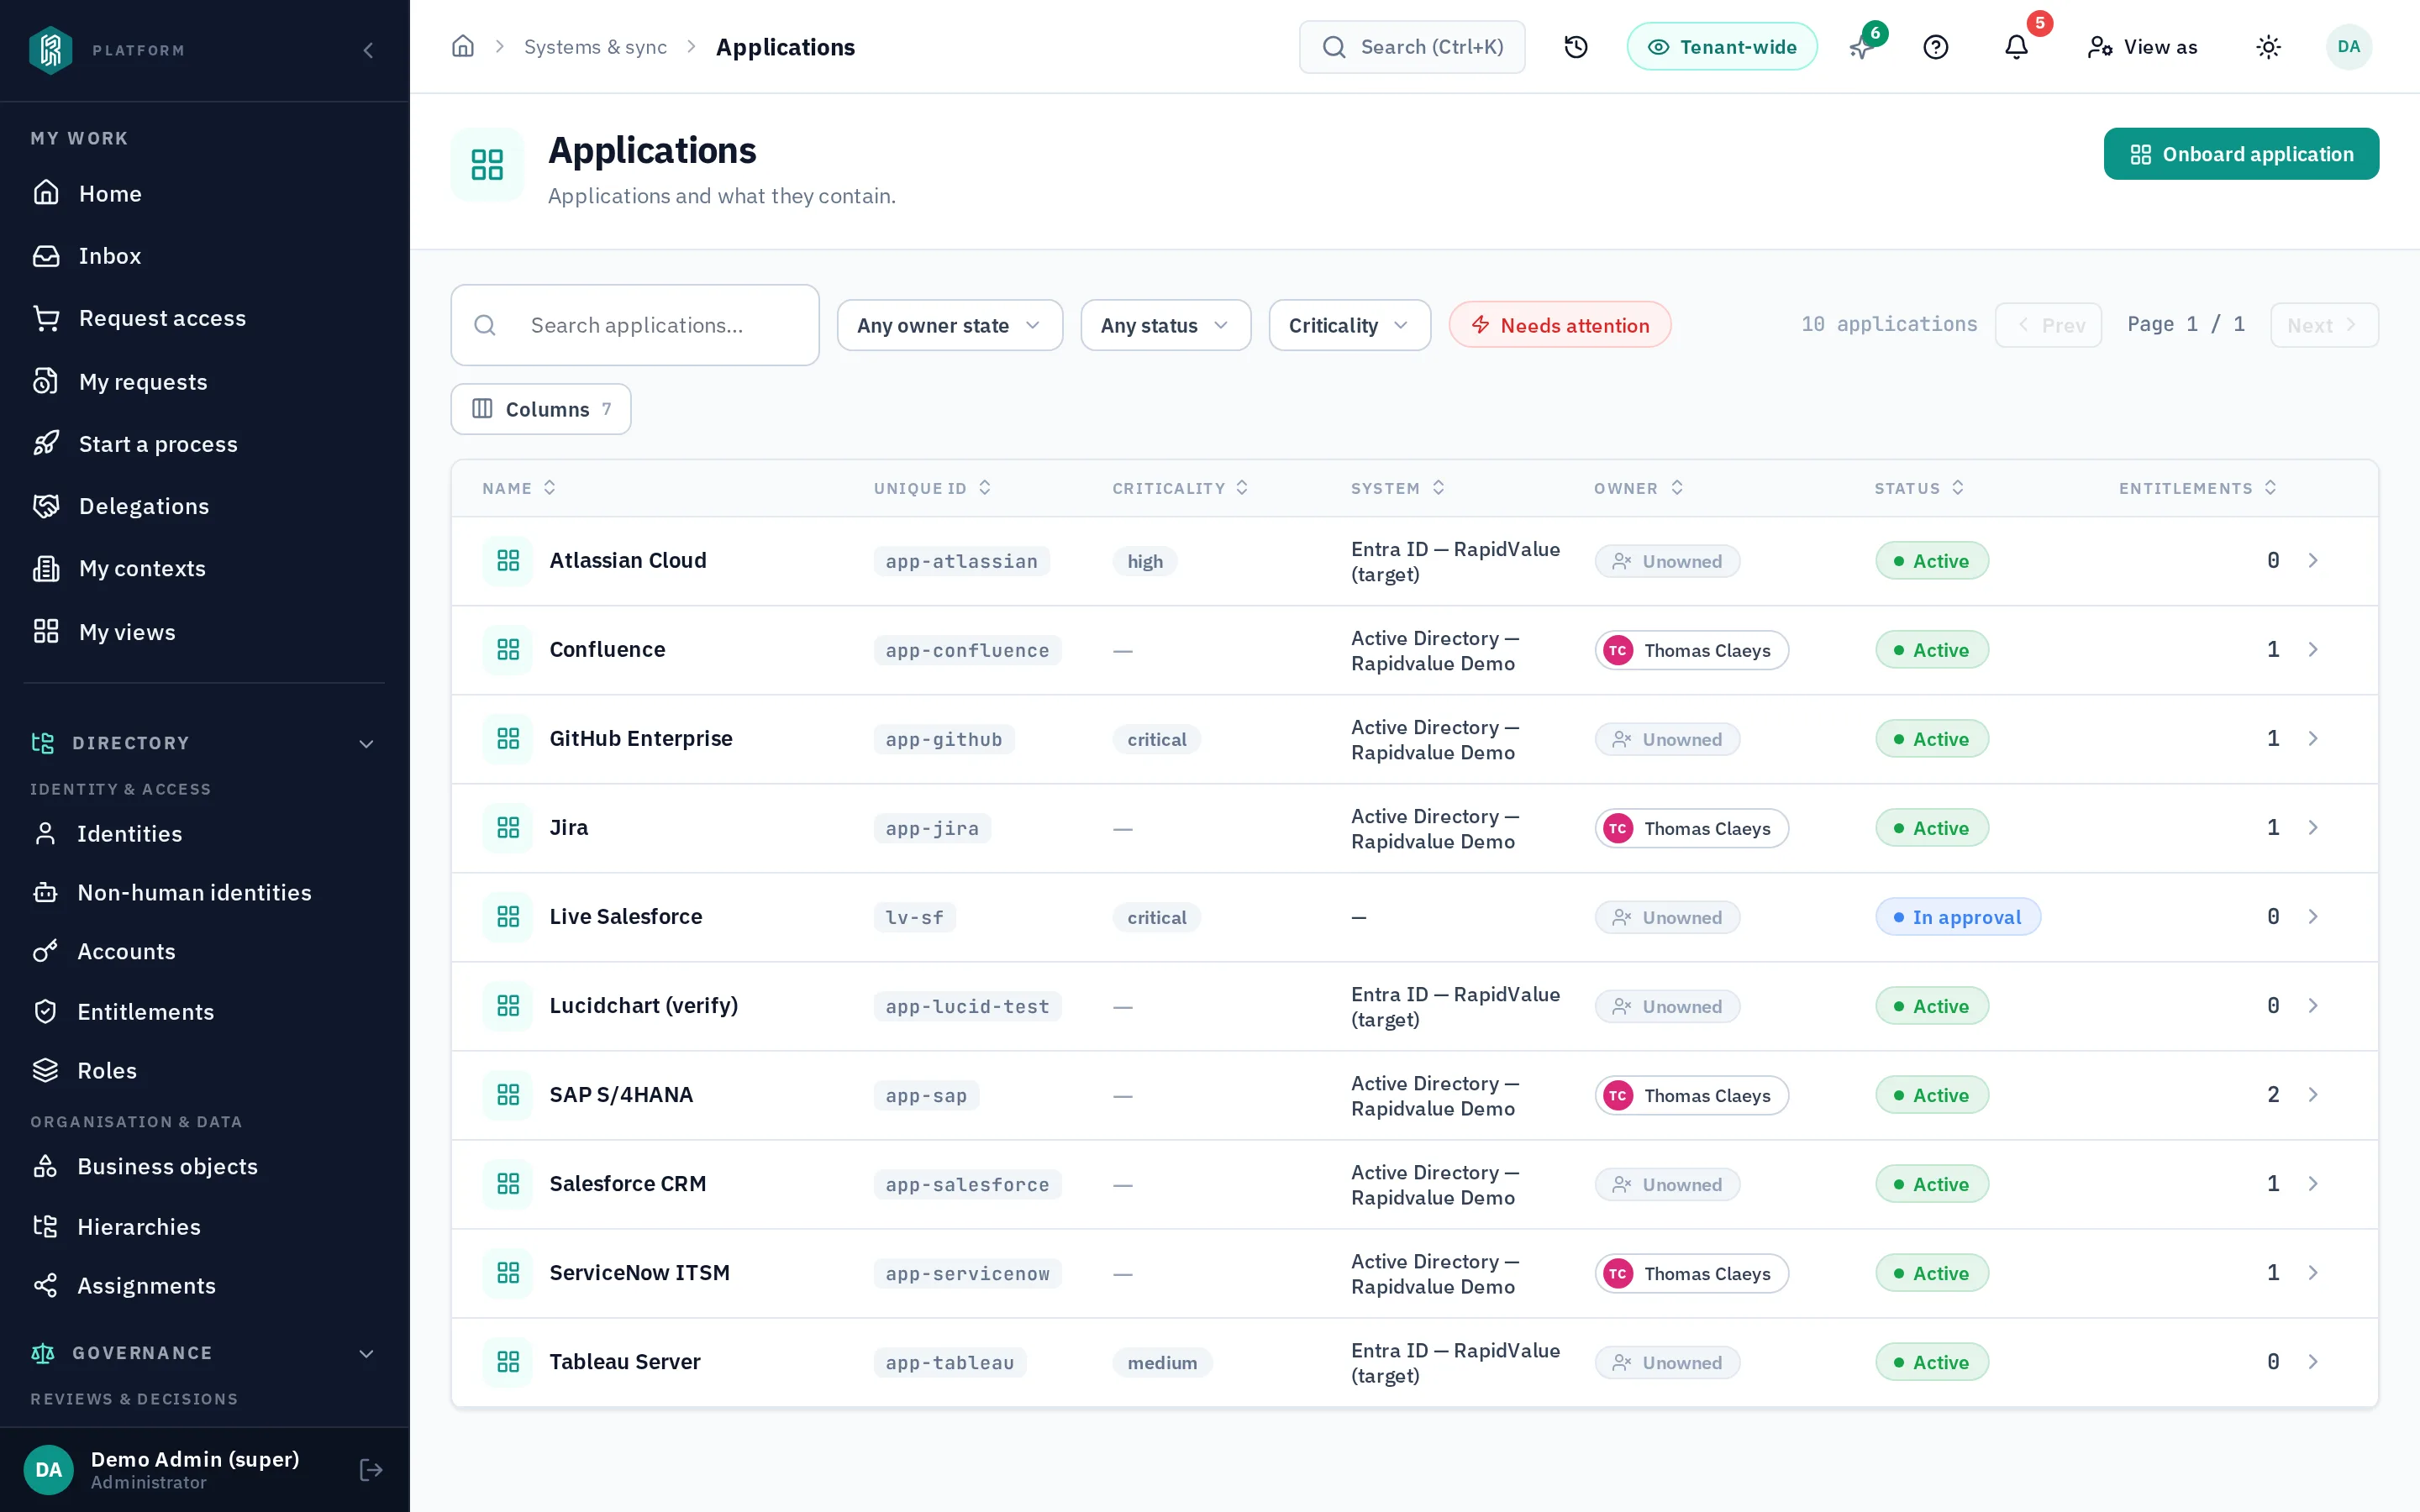
Task: Open the help question mark icon
Action: (1936, 47)
